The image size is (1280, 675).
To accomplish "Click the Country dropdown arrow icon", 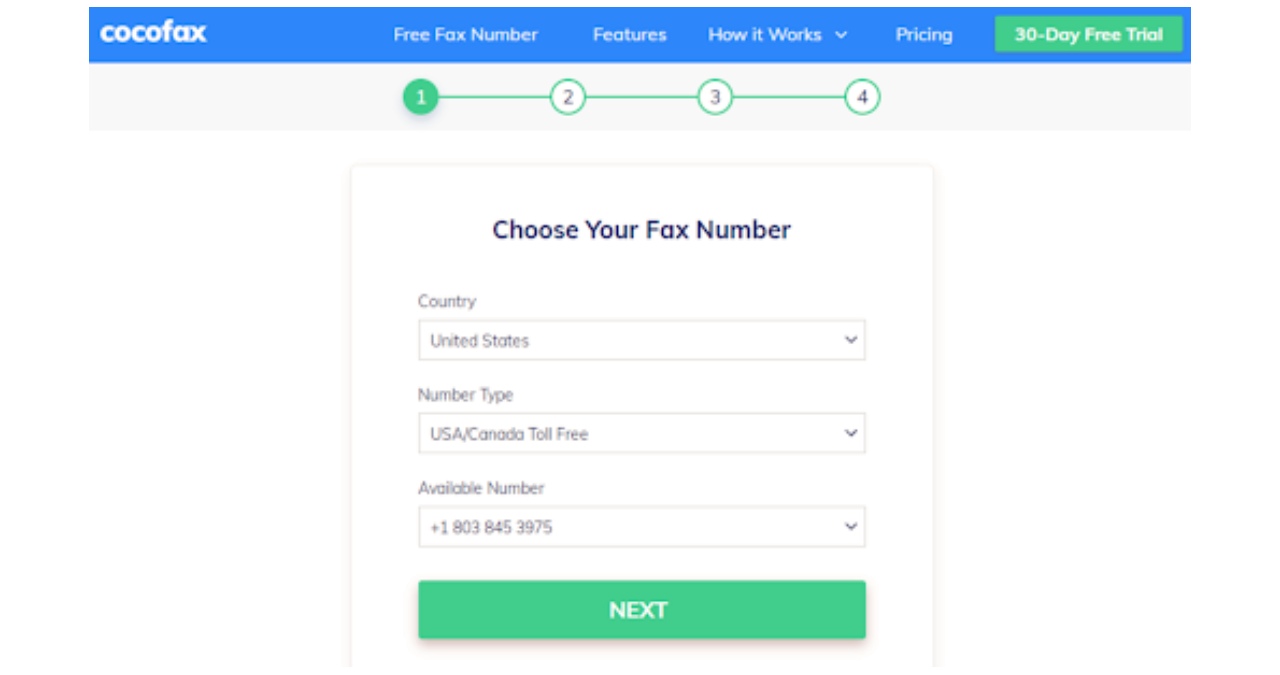I will point(851,340).
